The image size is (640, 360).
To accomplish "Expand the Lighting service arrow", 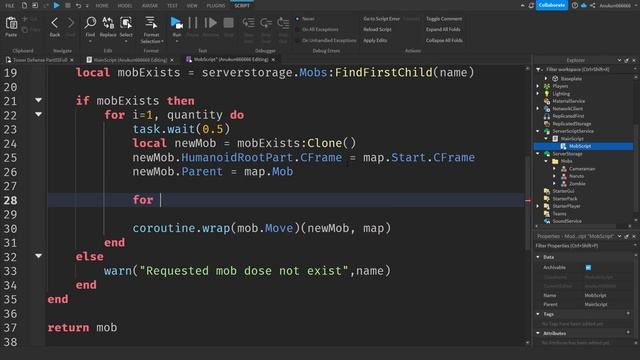I will click(538, 93).
